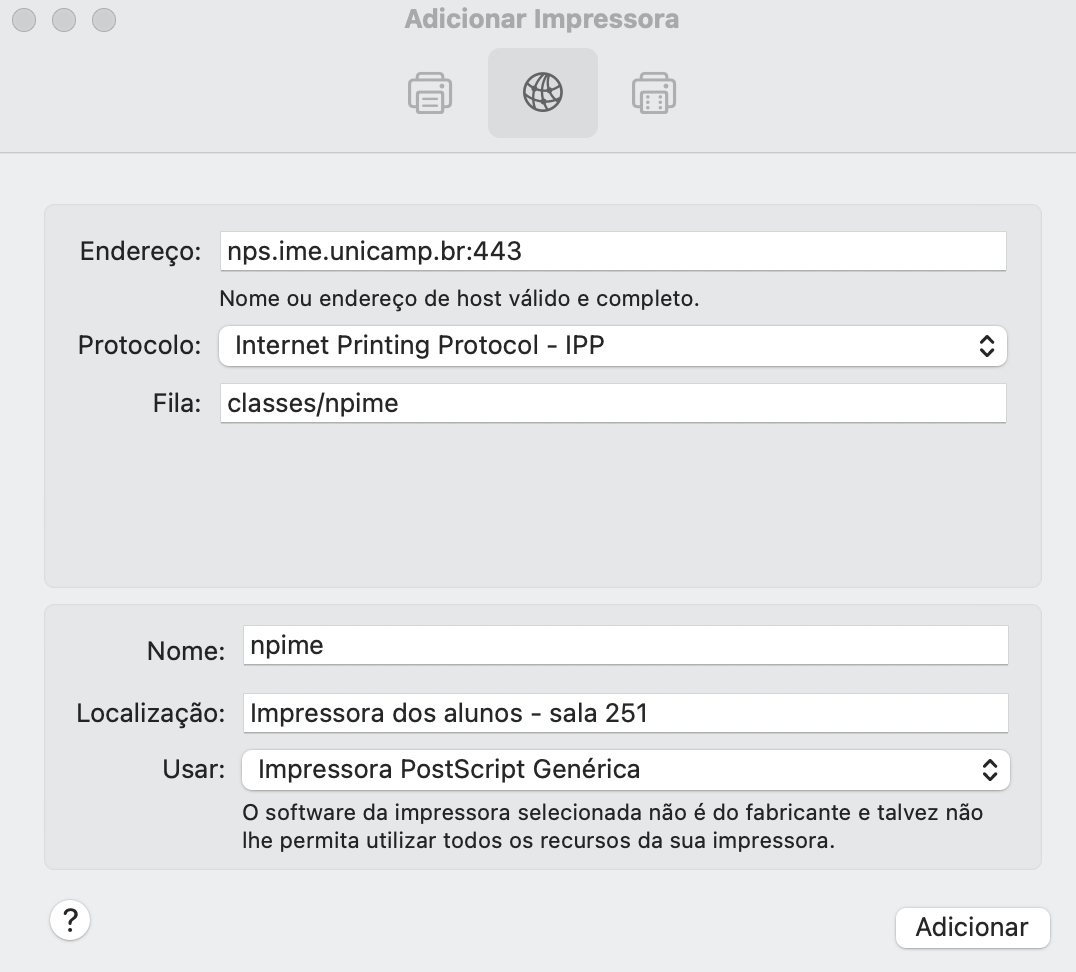Minimize the Adicionar Impressora window
The height and width of the screenshot is (972, 1076).
(x=64, y=19)
